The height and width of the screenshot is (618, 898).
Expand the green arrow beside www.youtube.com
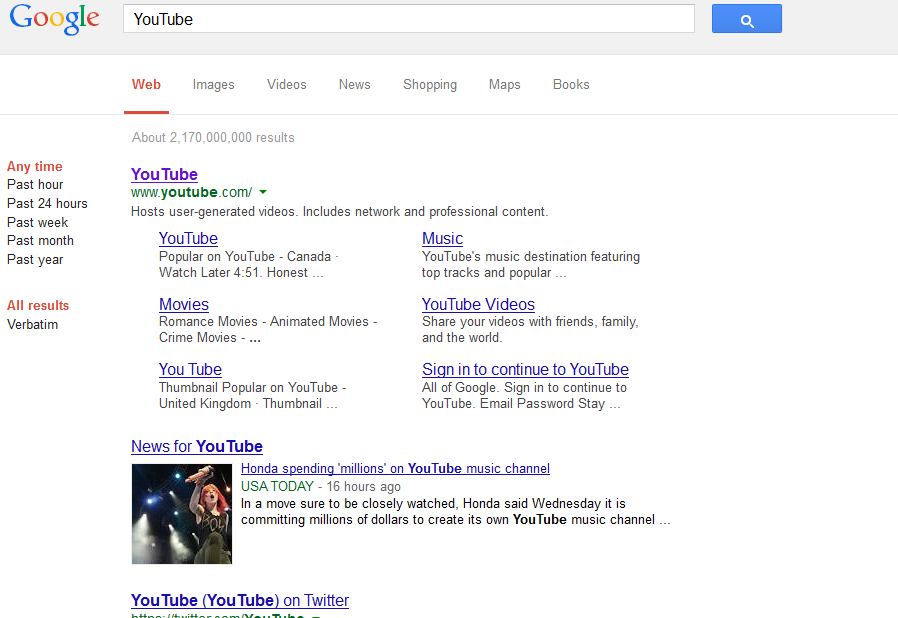coord(263,192)
